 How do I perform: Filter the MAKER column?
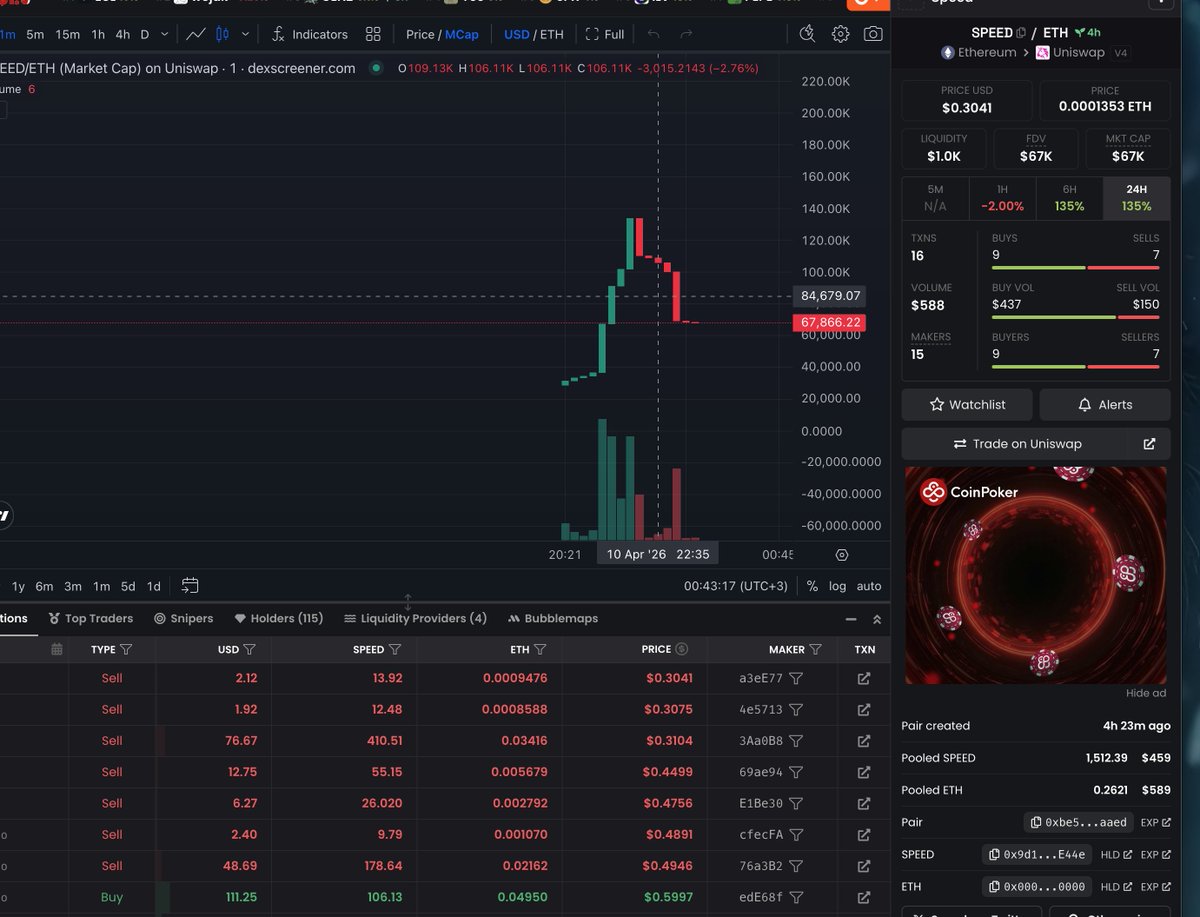click(x=816, y=650)
